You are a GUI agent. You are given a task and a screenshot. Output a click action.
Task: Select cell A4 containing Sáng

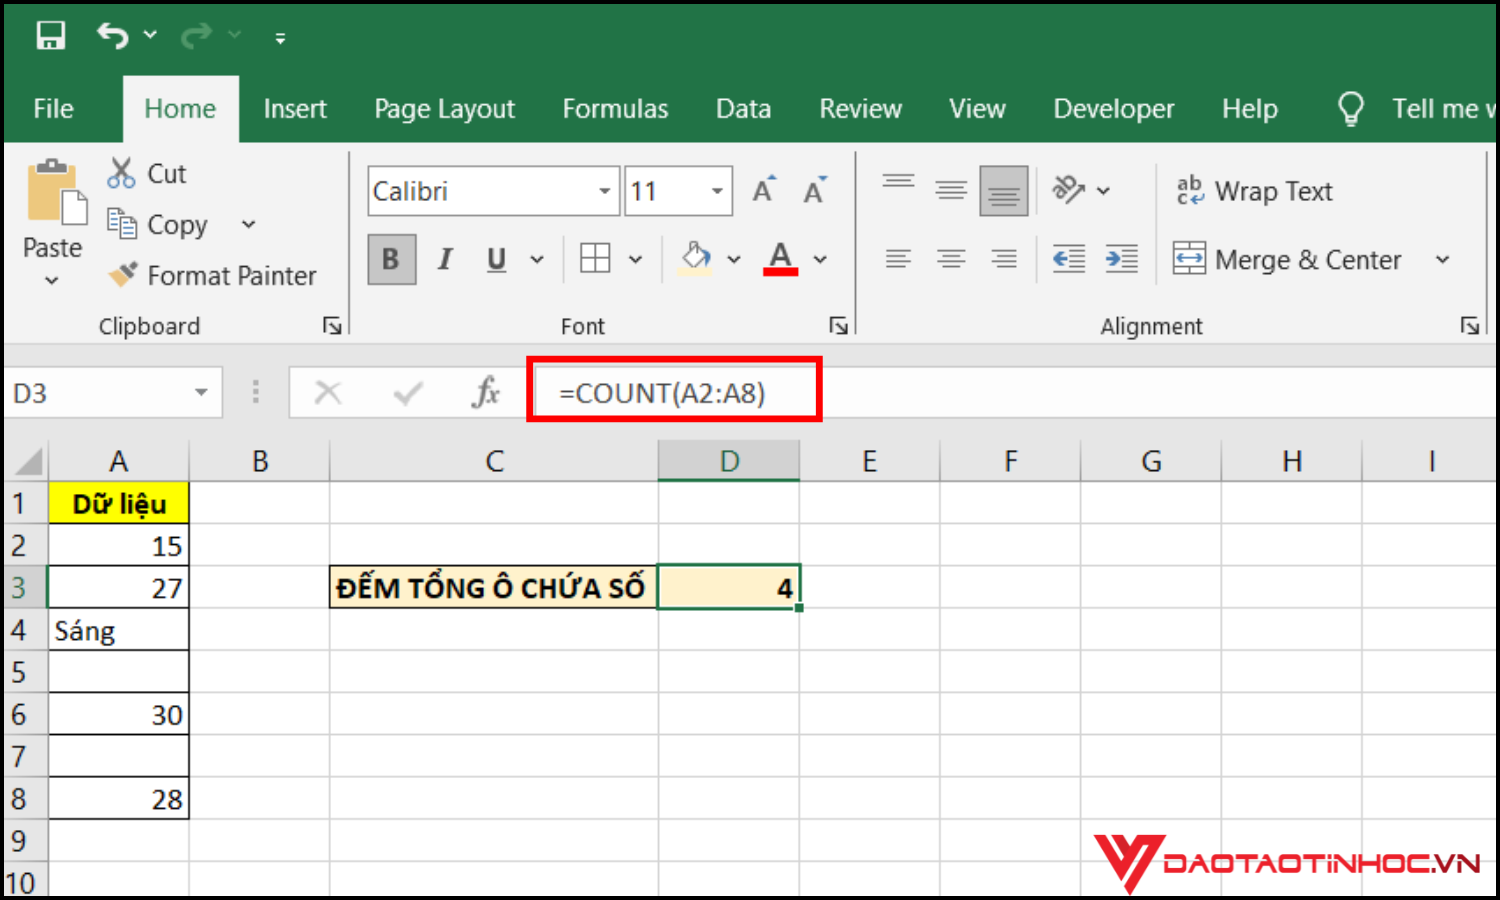coord(118,631)
